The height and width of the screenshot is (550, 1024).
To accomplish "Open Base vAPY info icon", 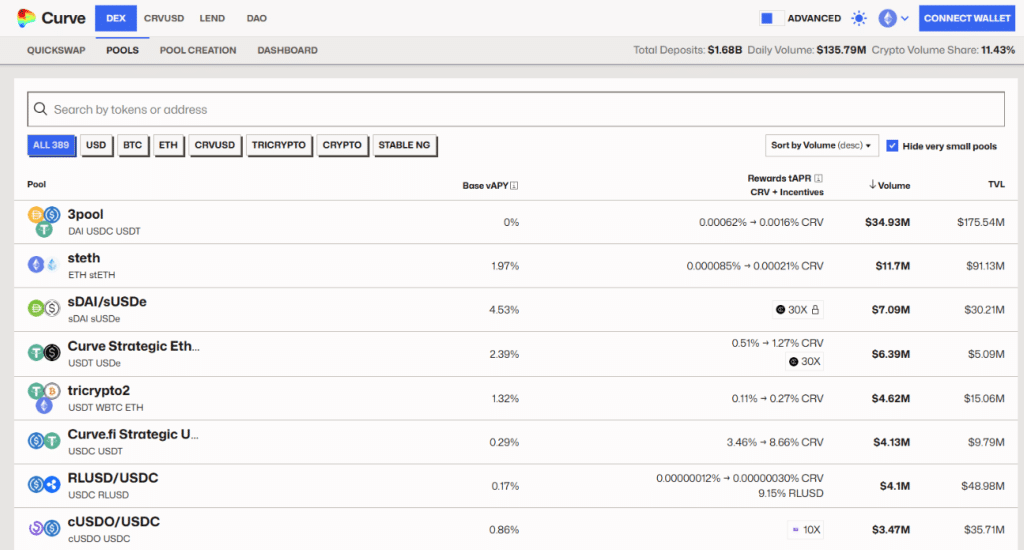I will 515,186.
